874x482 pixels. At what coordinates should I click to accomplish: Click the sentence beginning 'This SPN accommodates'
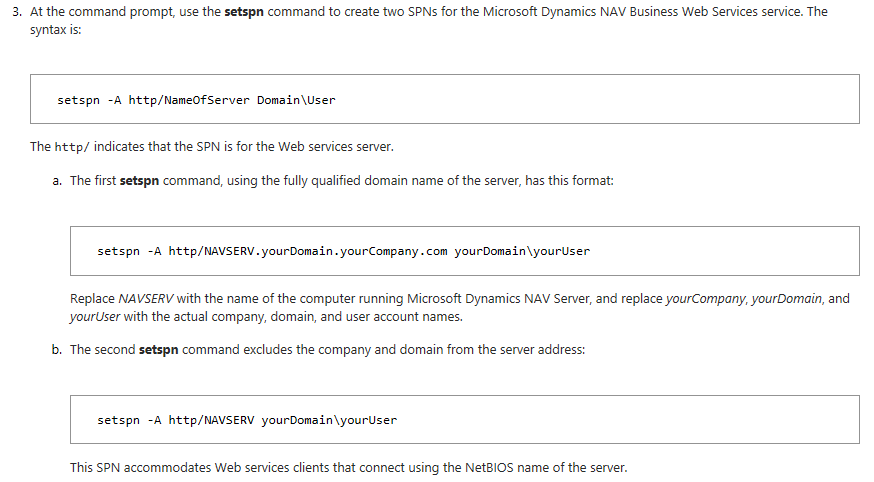[x=348, y=467]
